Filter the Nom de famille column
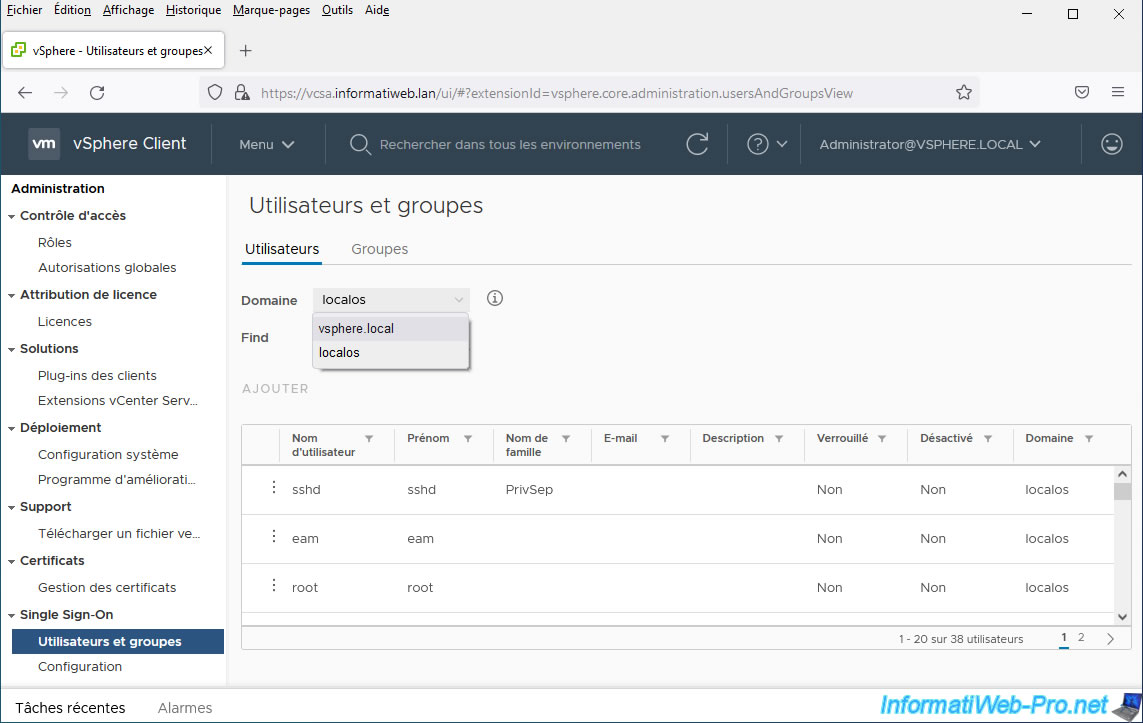1143x723 pixels. click(566, 439)
